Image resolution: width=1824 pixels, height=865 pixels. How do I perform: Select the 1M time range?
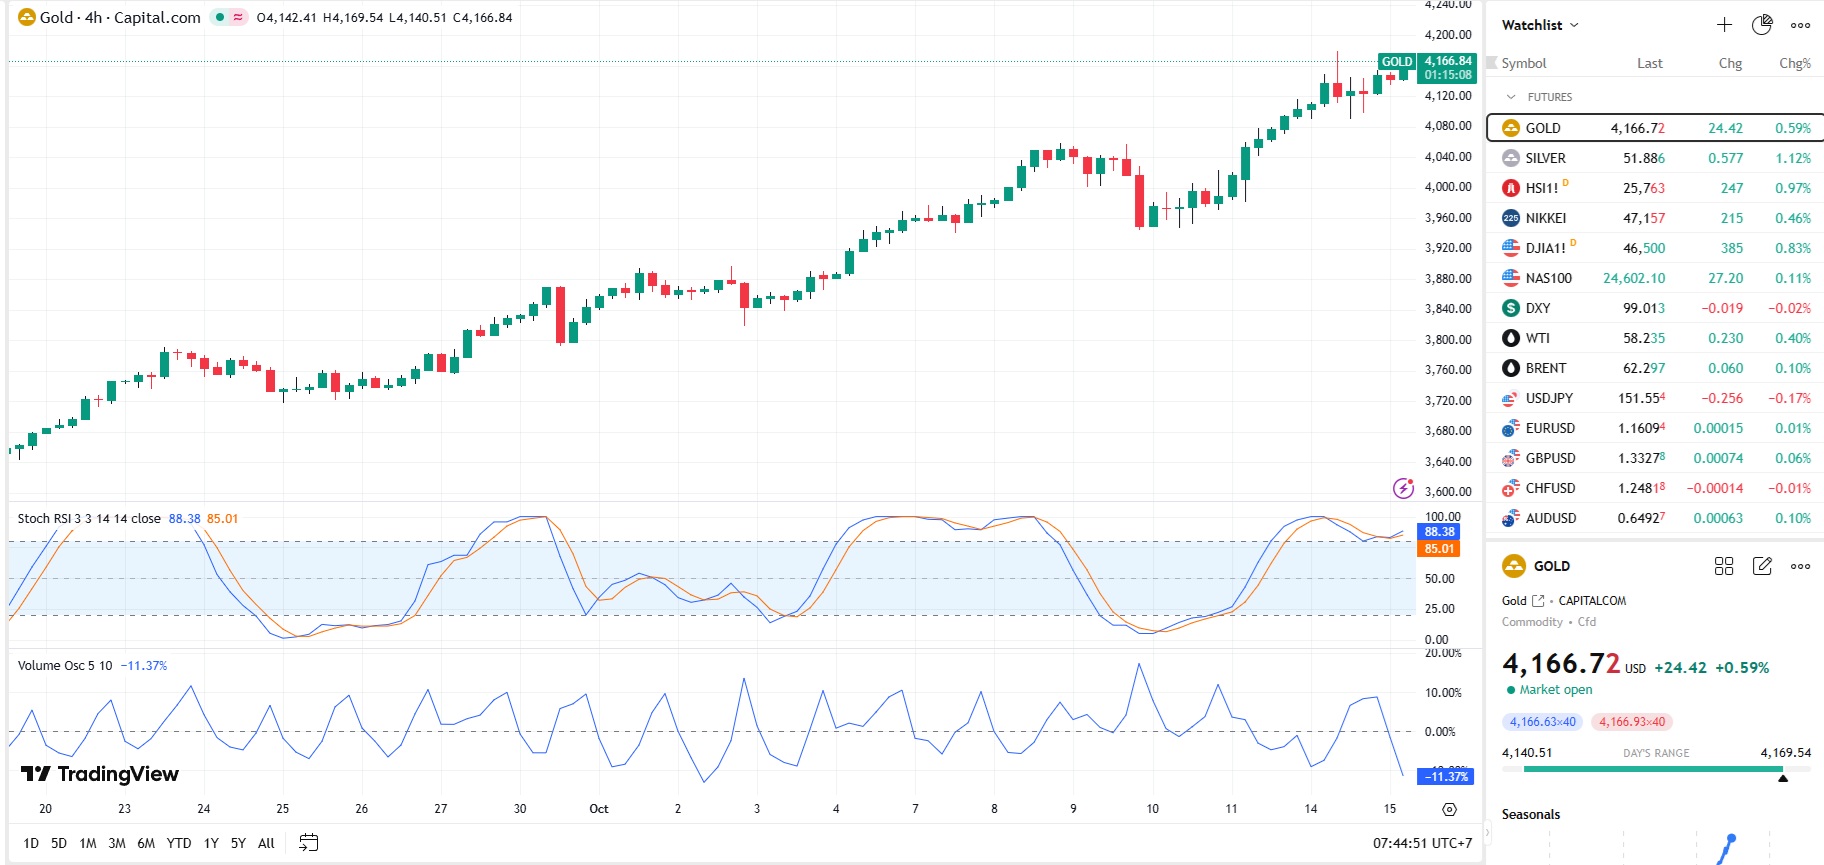coord(88,843)
